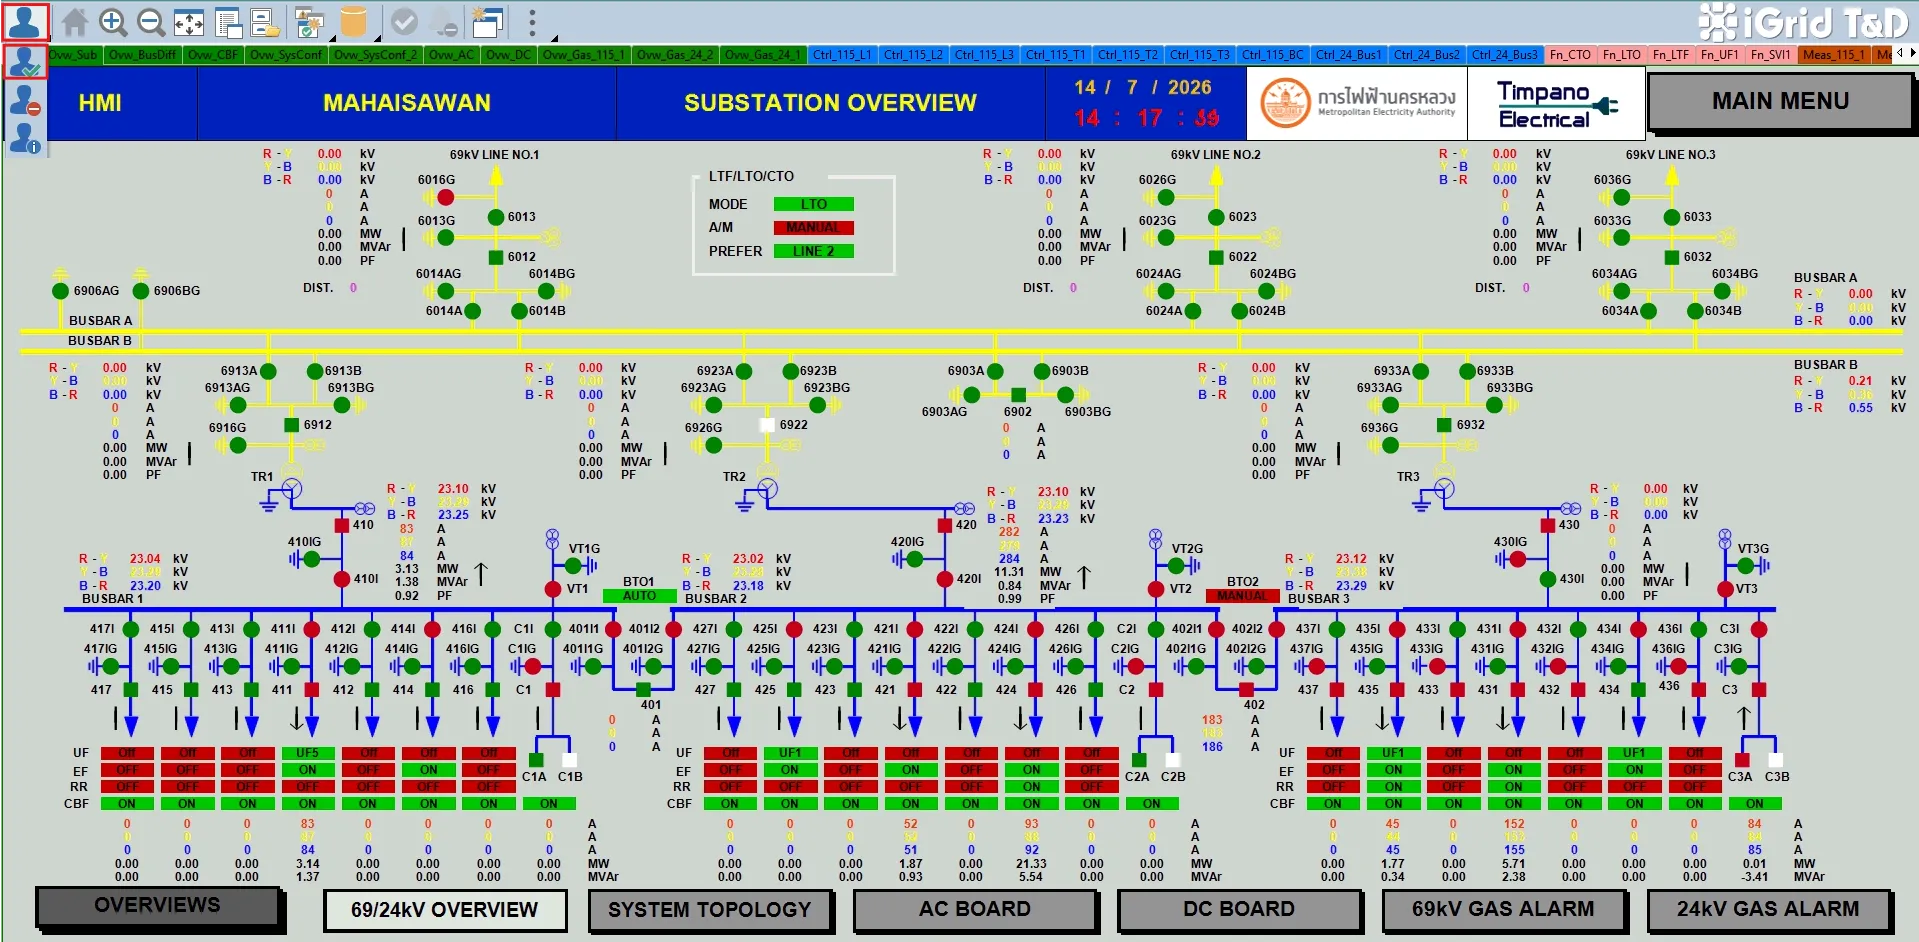Click the BTO1 AUTO status indicator

(639, 596)
